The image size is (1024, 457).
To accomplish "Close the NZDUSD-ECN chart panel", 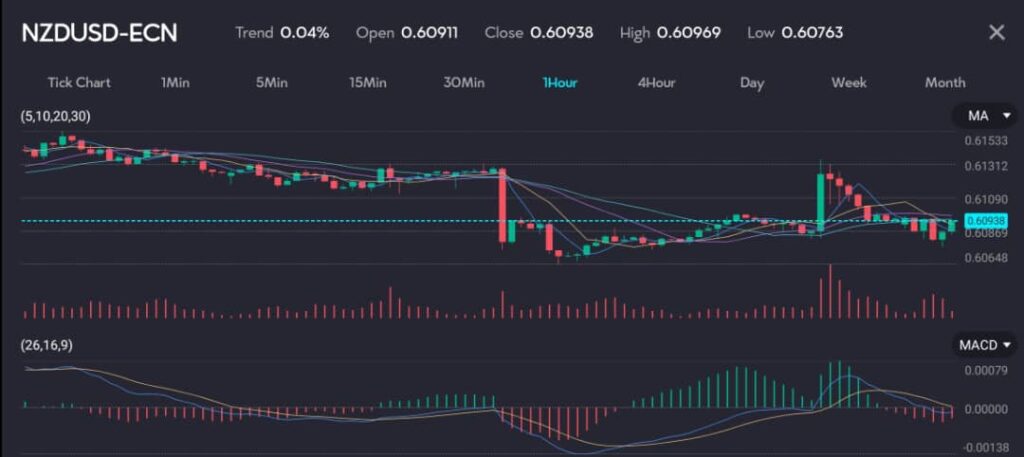I will click(x=996, y=32).
